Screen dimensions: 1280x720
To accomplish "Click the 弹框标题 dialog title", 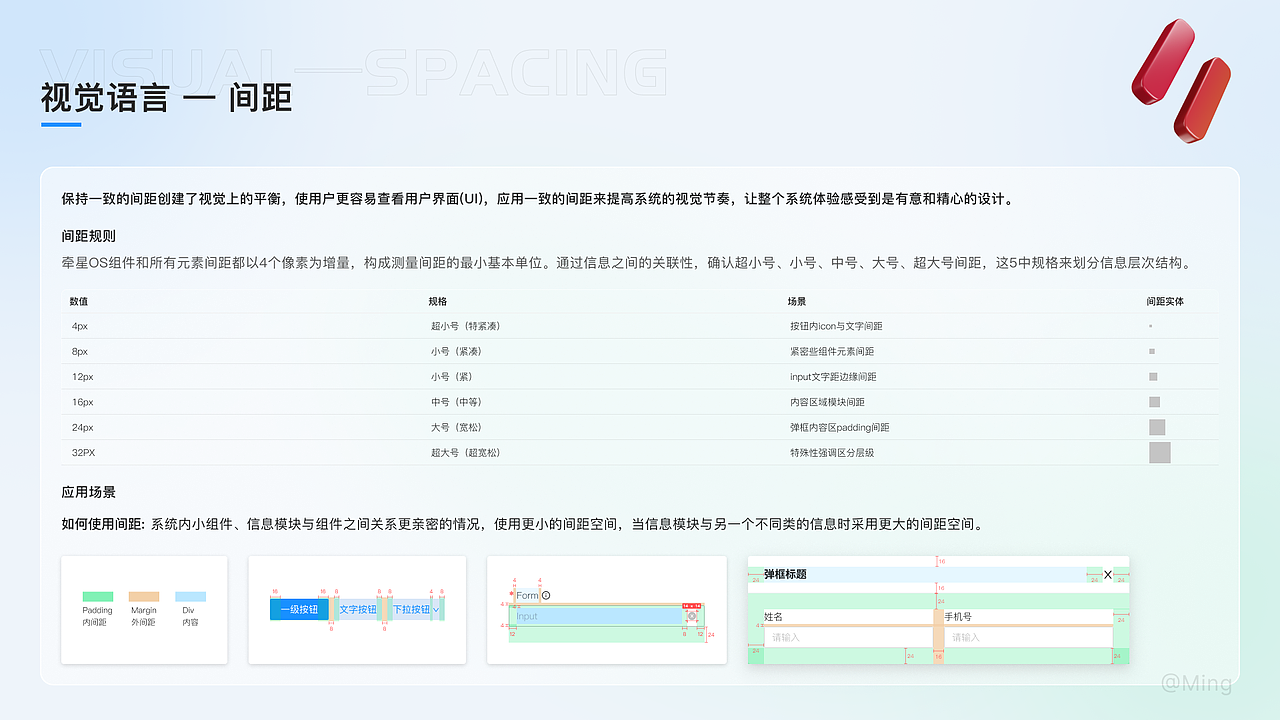I will (x=785, y=575).
